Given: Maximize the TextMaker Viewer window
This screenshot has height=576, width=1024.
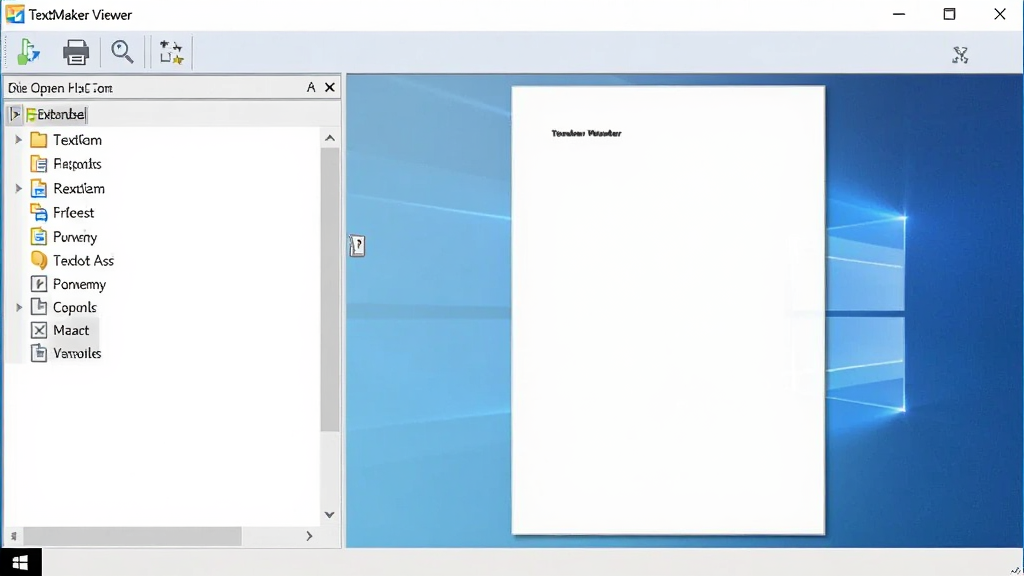Looking at the screenshot, I should tap(950, 14).
